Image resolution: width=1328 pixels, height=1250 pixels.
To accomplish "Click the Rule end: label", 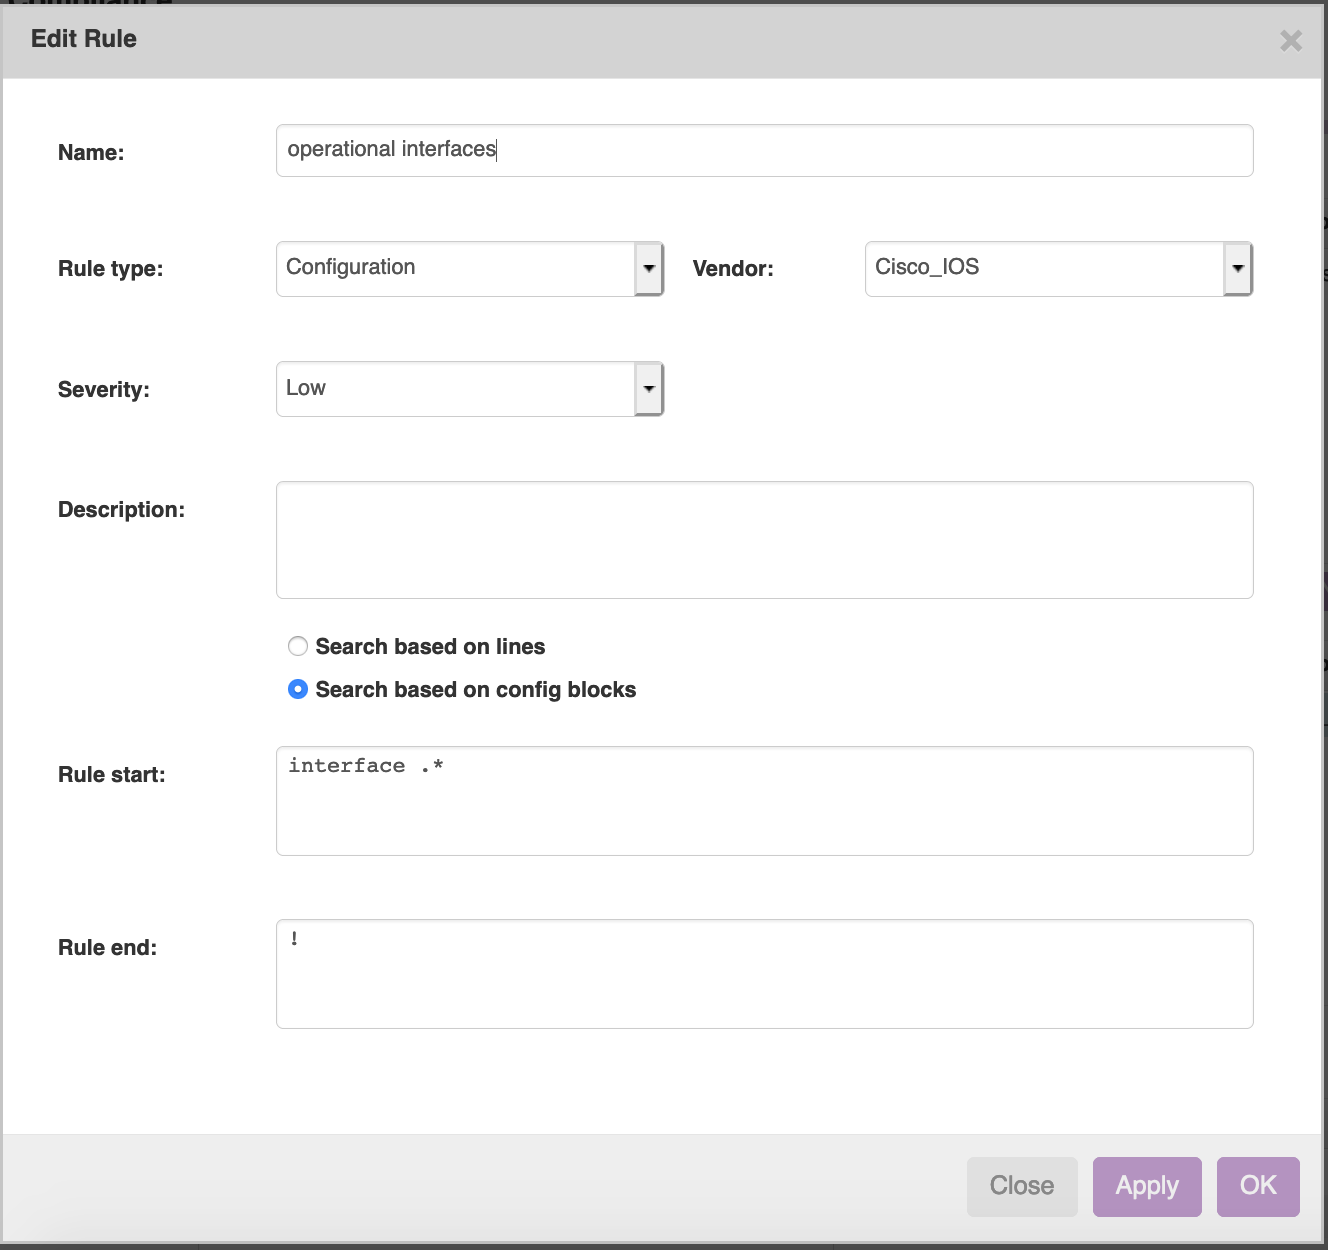I will [x=108, y=948].
